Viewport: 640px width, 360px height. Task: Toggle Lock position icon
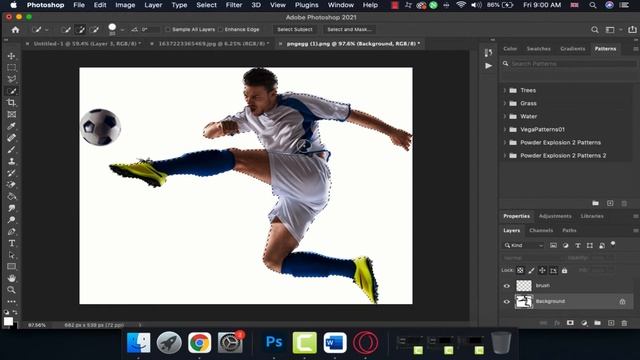[542, 270]
